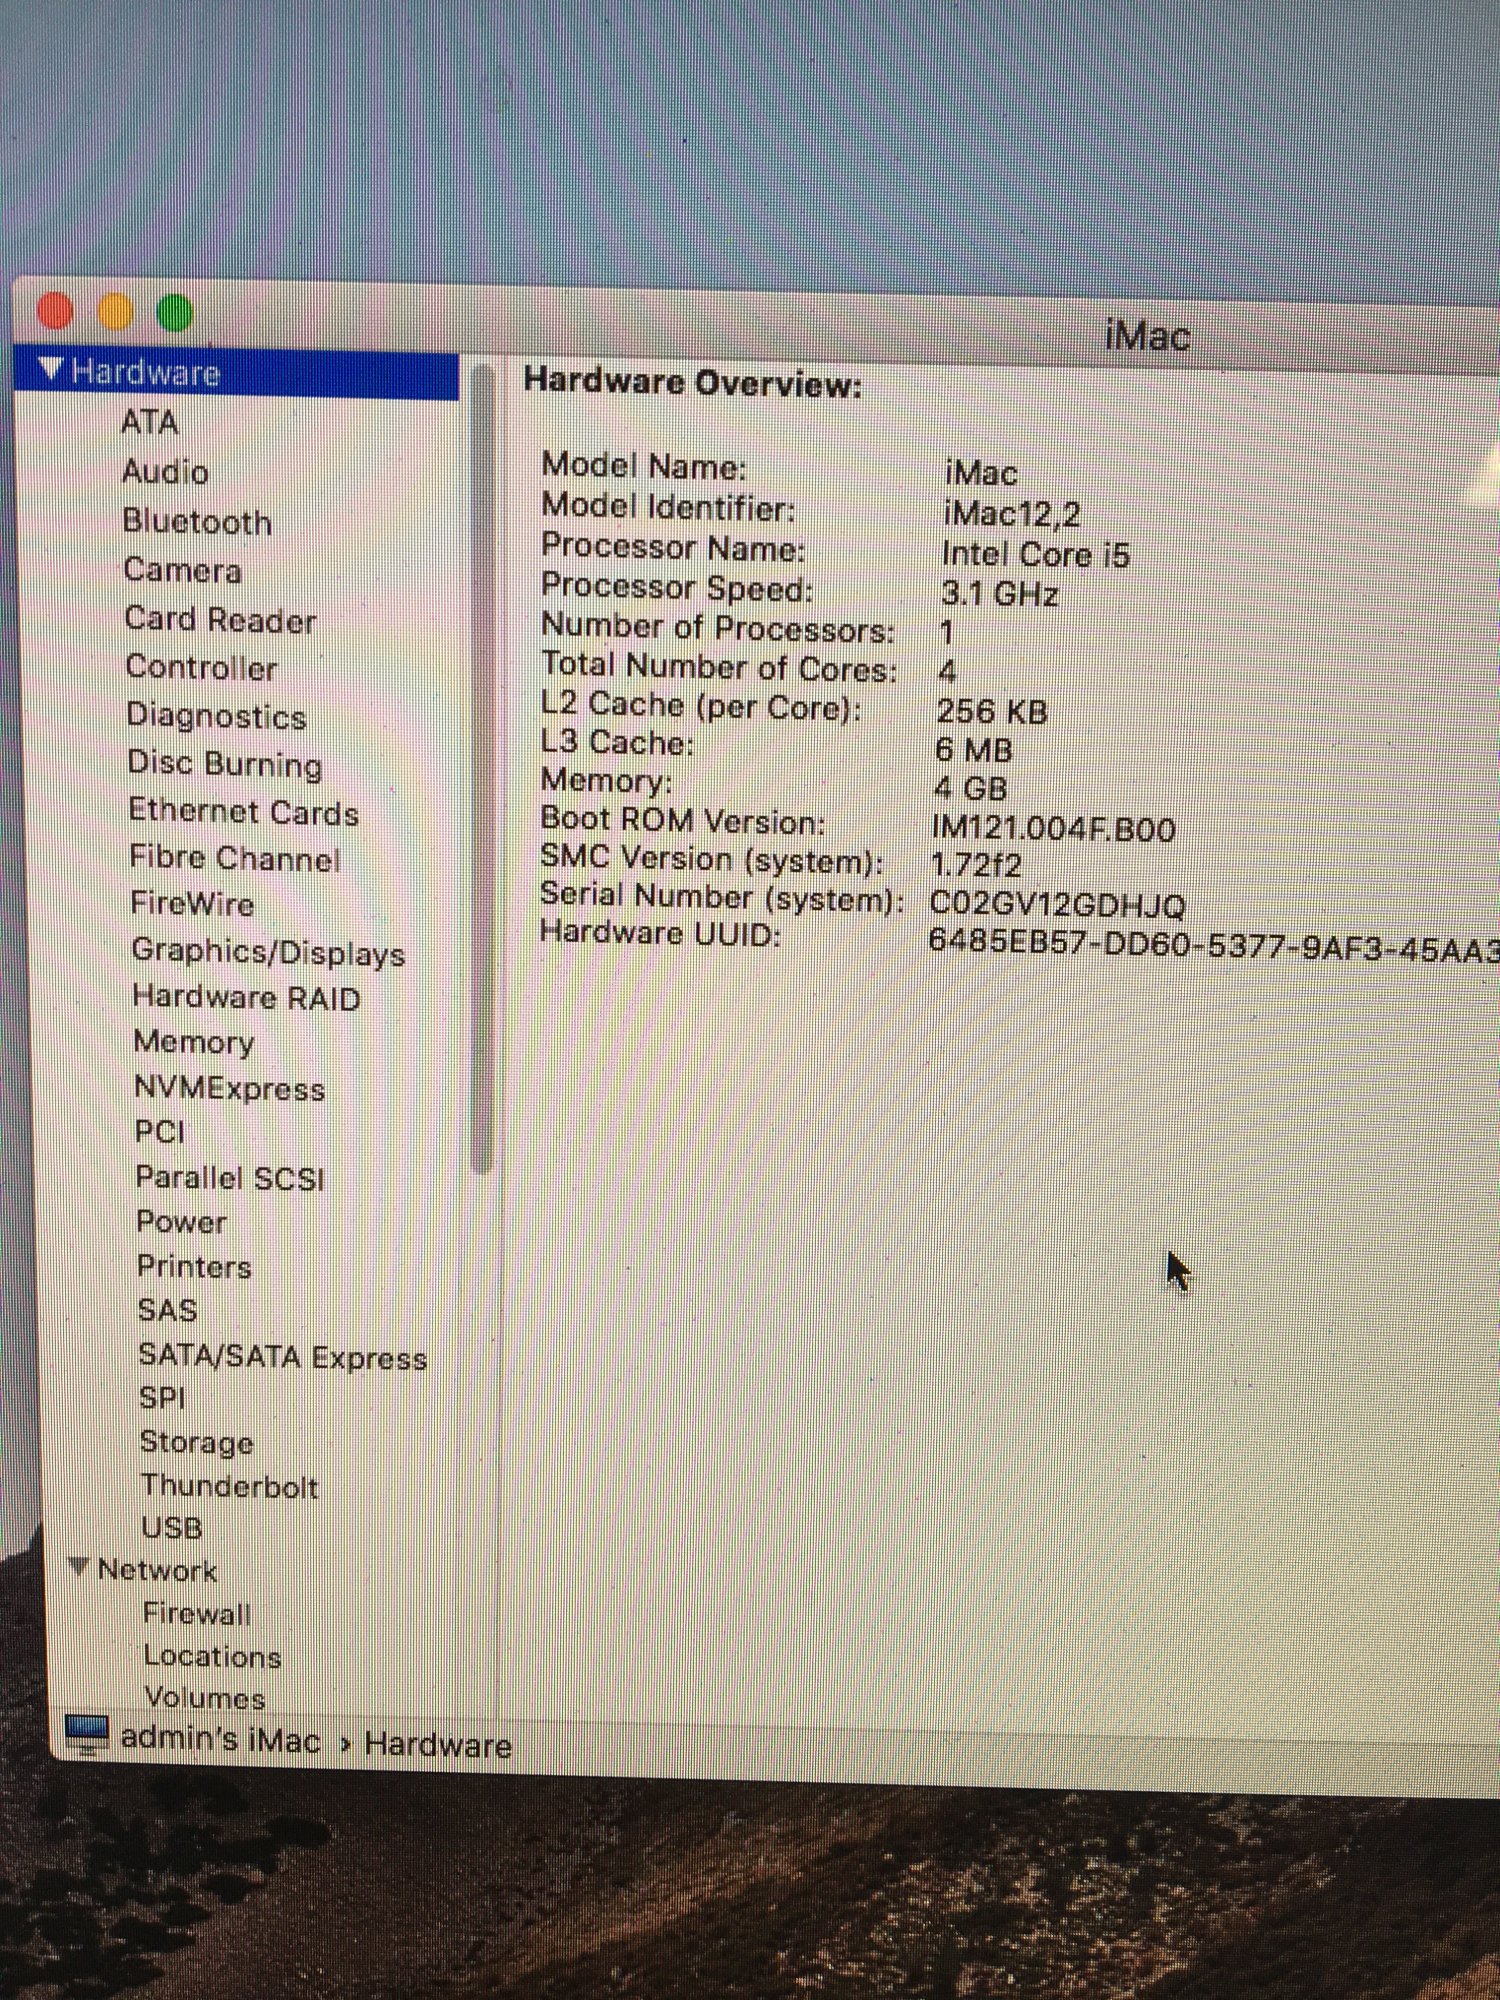1500x2000 pixels.
Task: Zoom window with green button
Action: coord(175,312)
